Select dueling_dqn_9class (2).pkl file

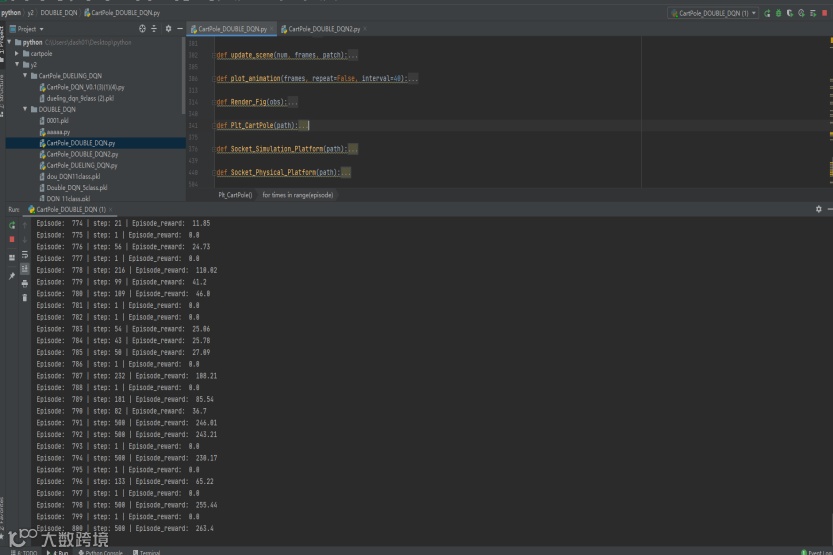76,98
